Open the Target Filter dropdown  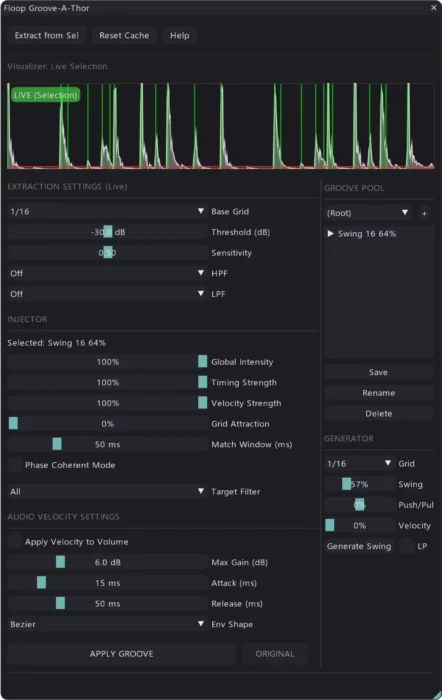click(x=108, y=492)
